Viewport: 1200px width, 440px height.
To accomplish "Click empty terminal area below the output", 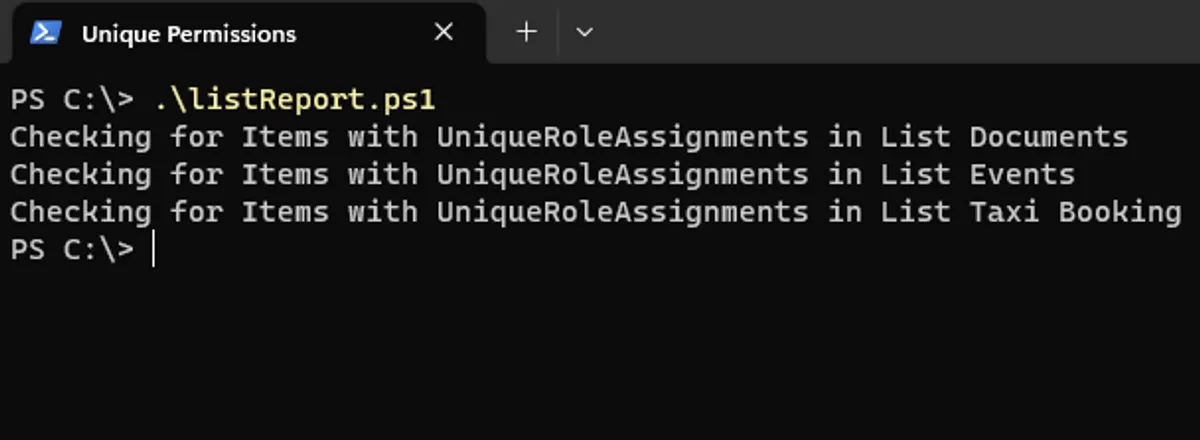I will pyautogui.click(x=600, y=350).
